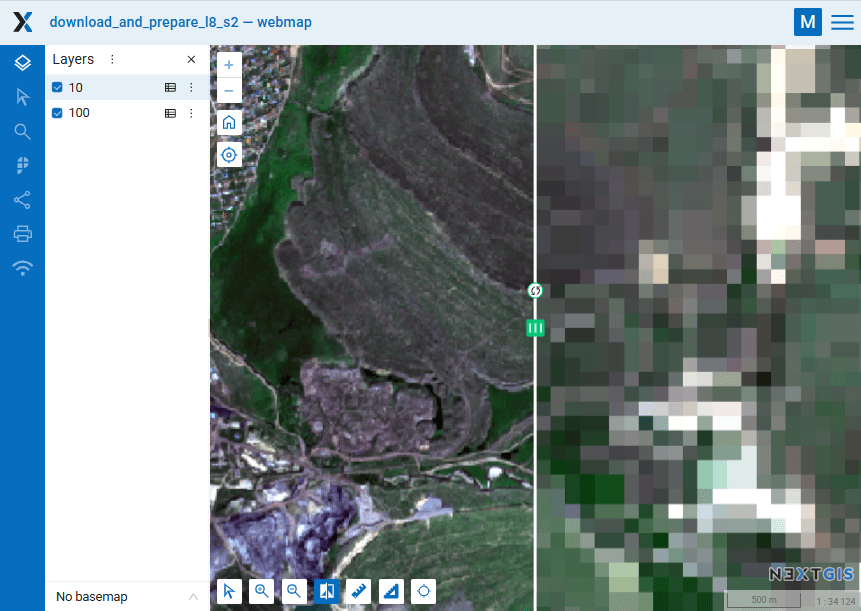The height and width of the screenshot is (611, 861).
Task: Open the Share panel in sidebar
Action: point(22,200)
